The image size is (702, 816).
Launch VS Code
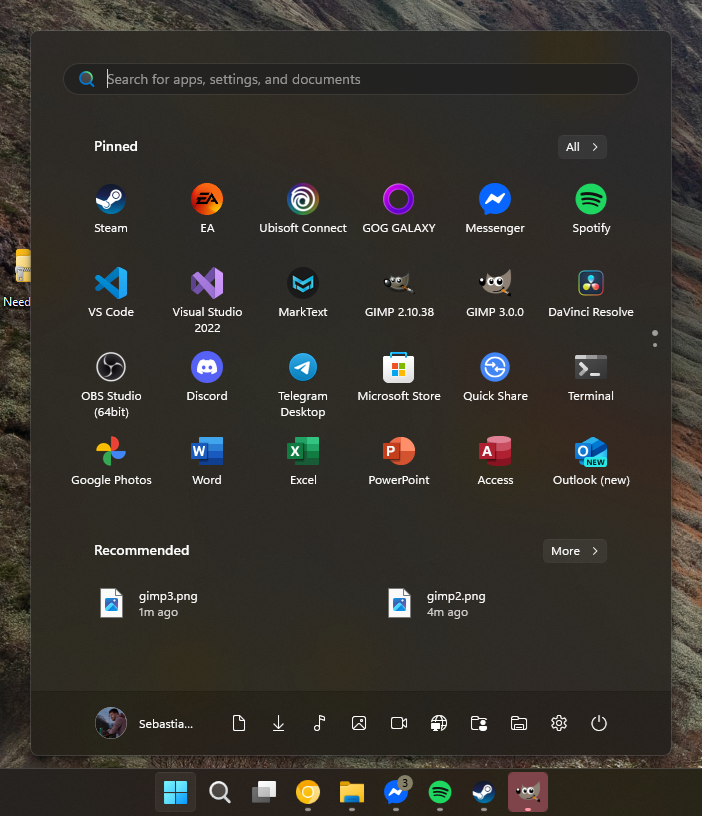110,292
